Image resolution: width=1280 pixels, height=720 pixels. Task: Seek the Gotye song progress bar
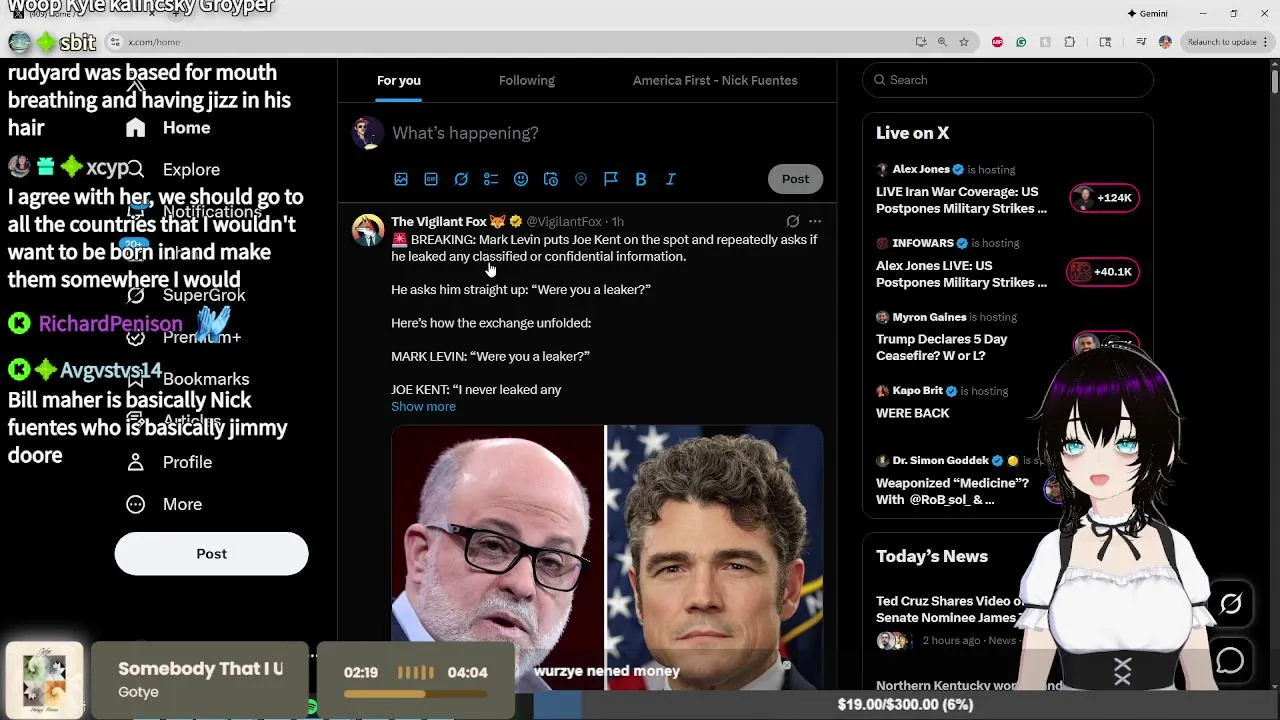416,693
